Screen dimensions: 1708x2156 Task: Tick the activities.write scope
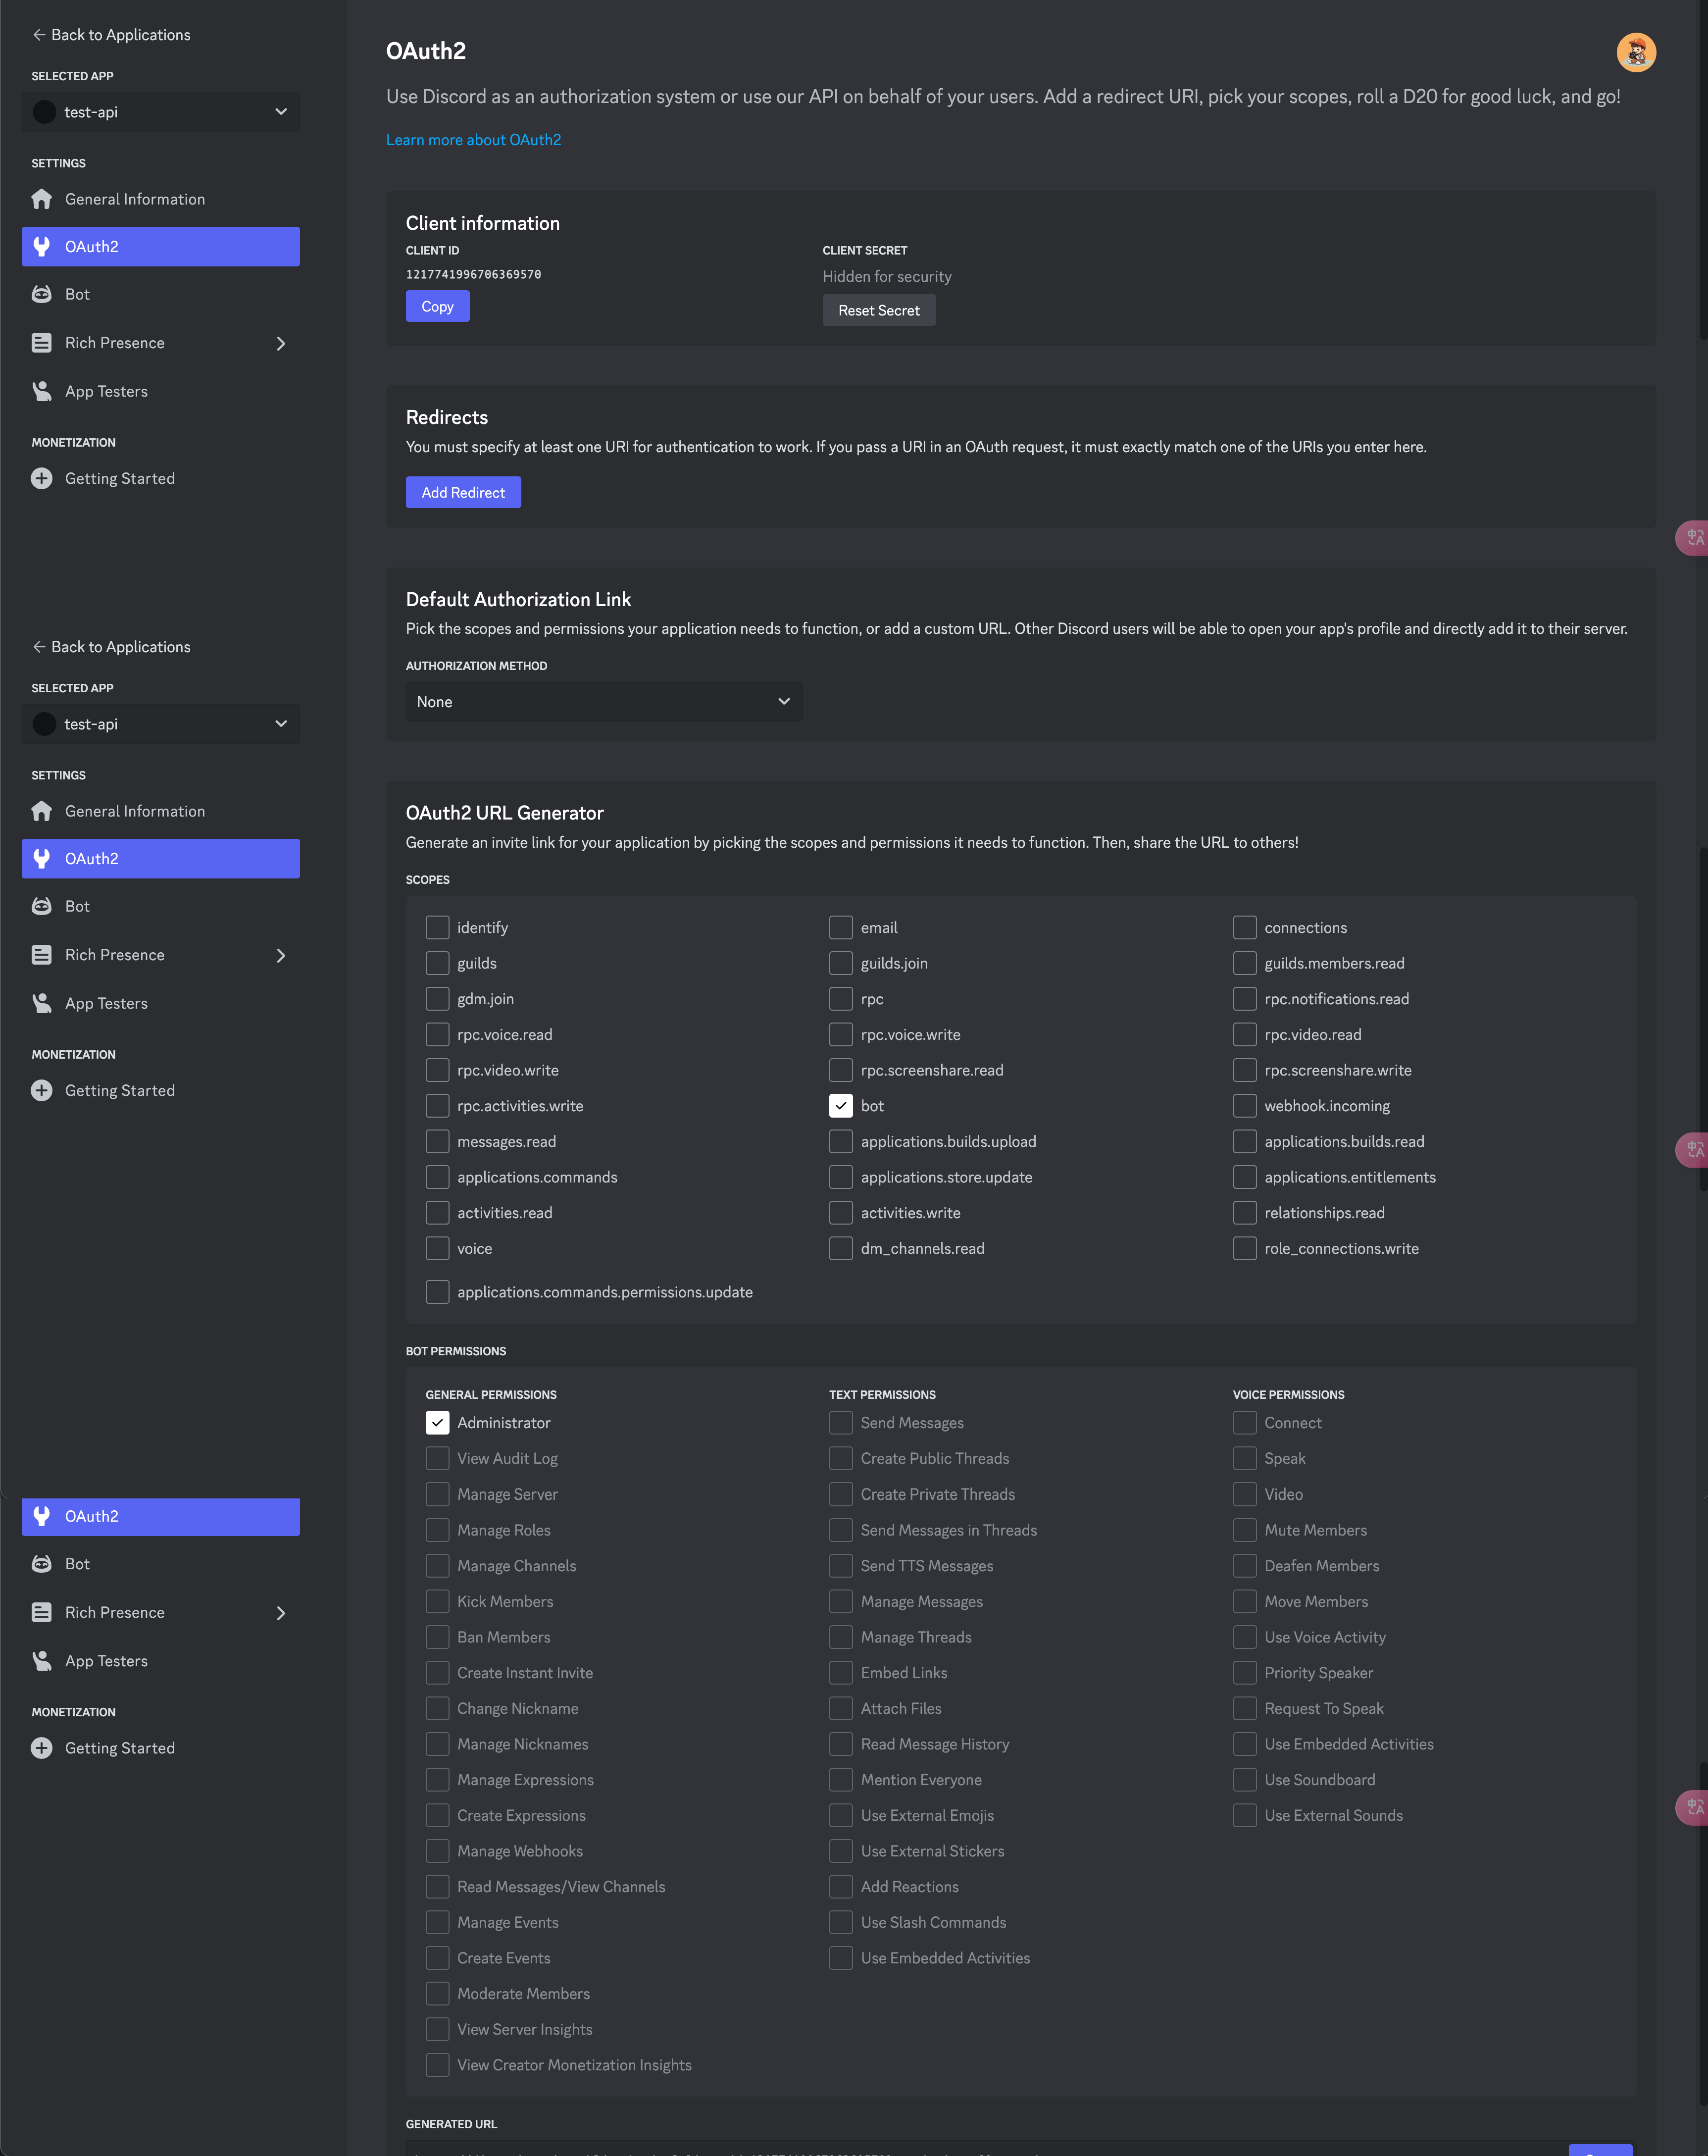[x=841, y=1213]
